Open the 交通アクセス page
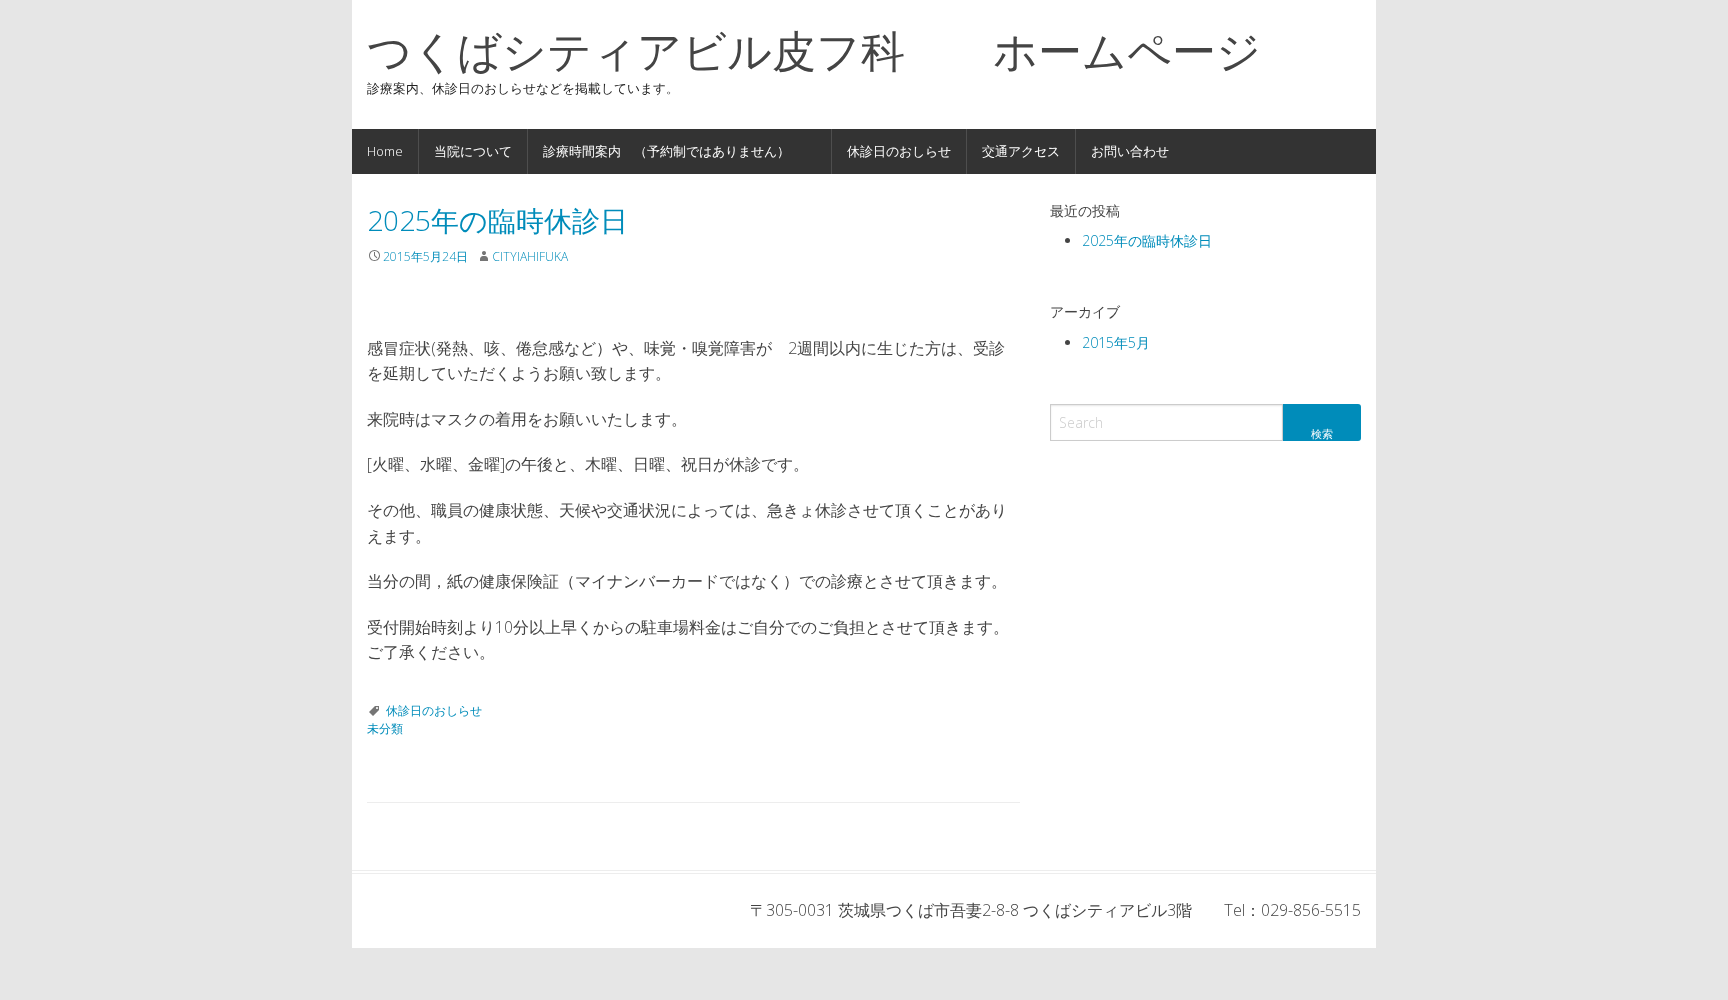1728x1000 pixels. [1019, 151]
